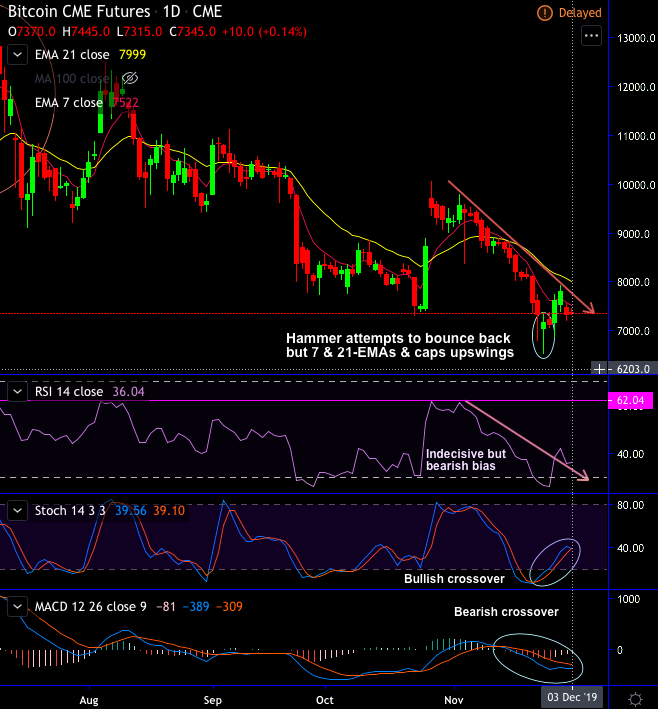Click the MACD signal value −309
This screenshot has height=709, width=658.
229,606
